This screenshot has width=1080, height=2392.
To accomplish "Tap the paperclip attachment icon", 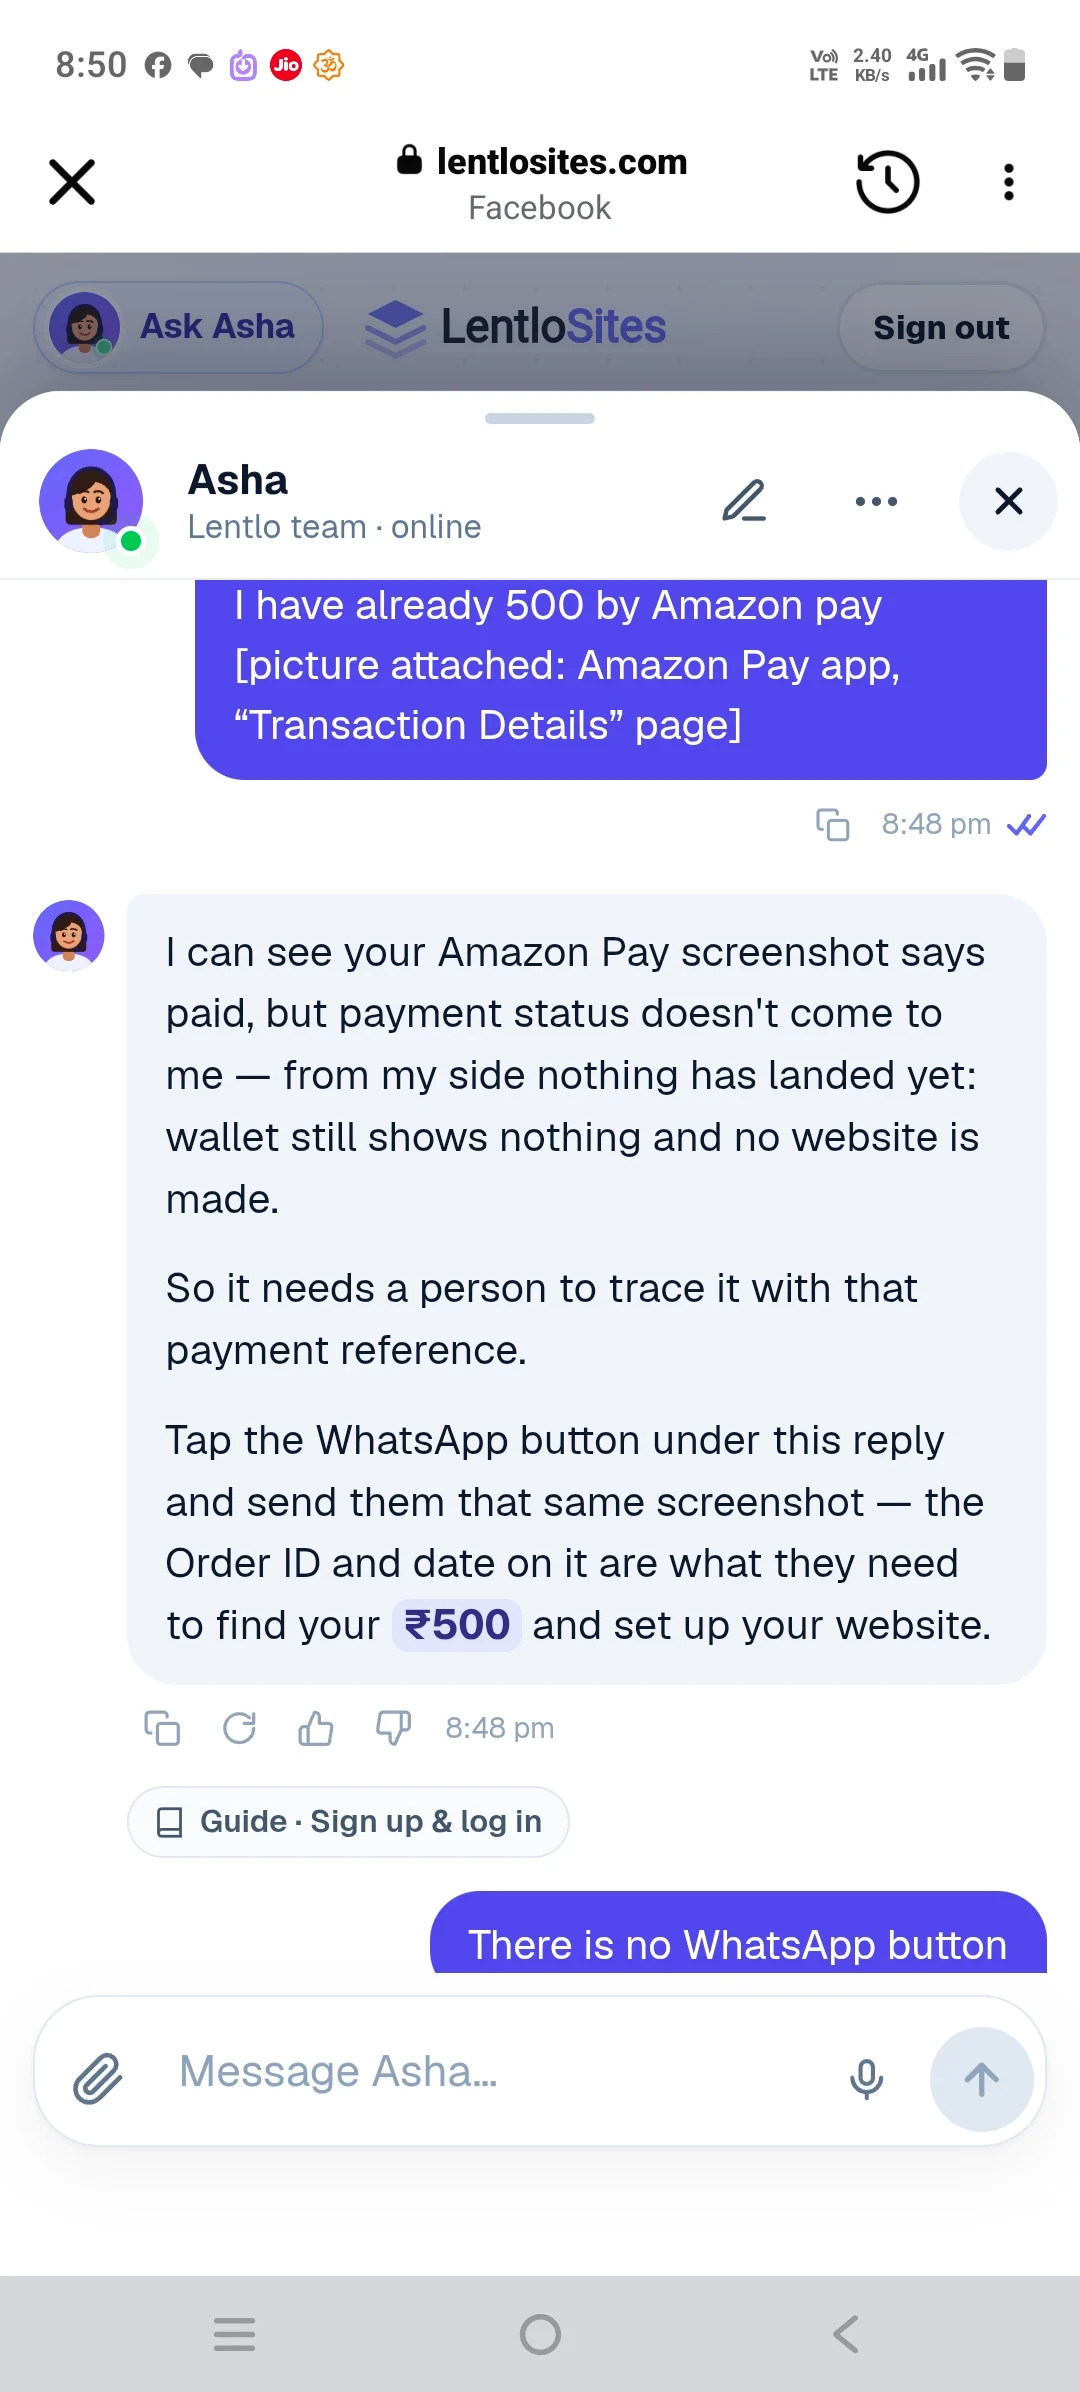I will pyautogui.click(x=98, y=2079).
